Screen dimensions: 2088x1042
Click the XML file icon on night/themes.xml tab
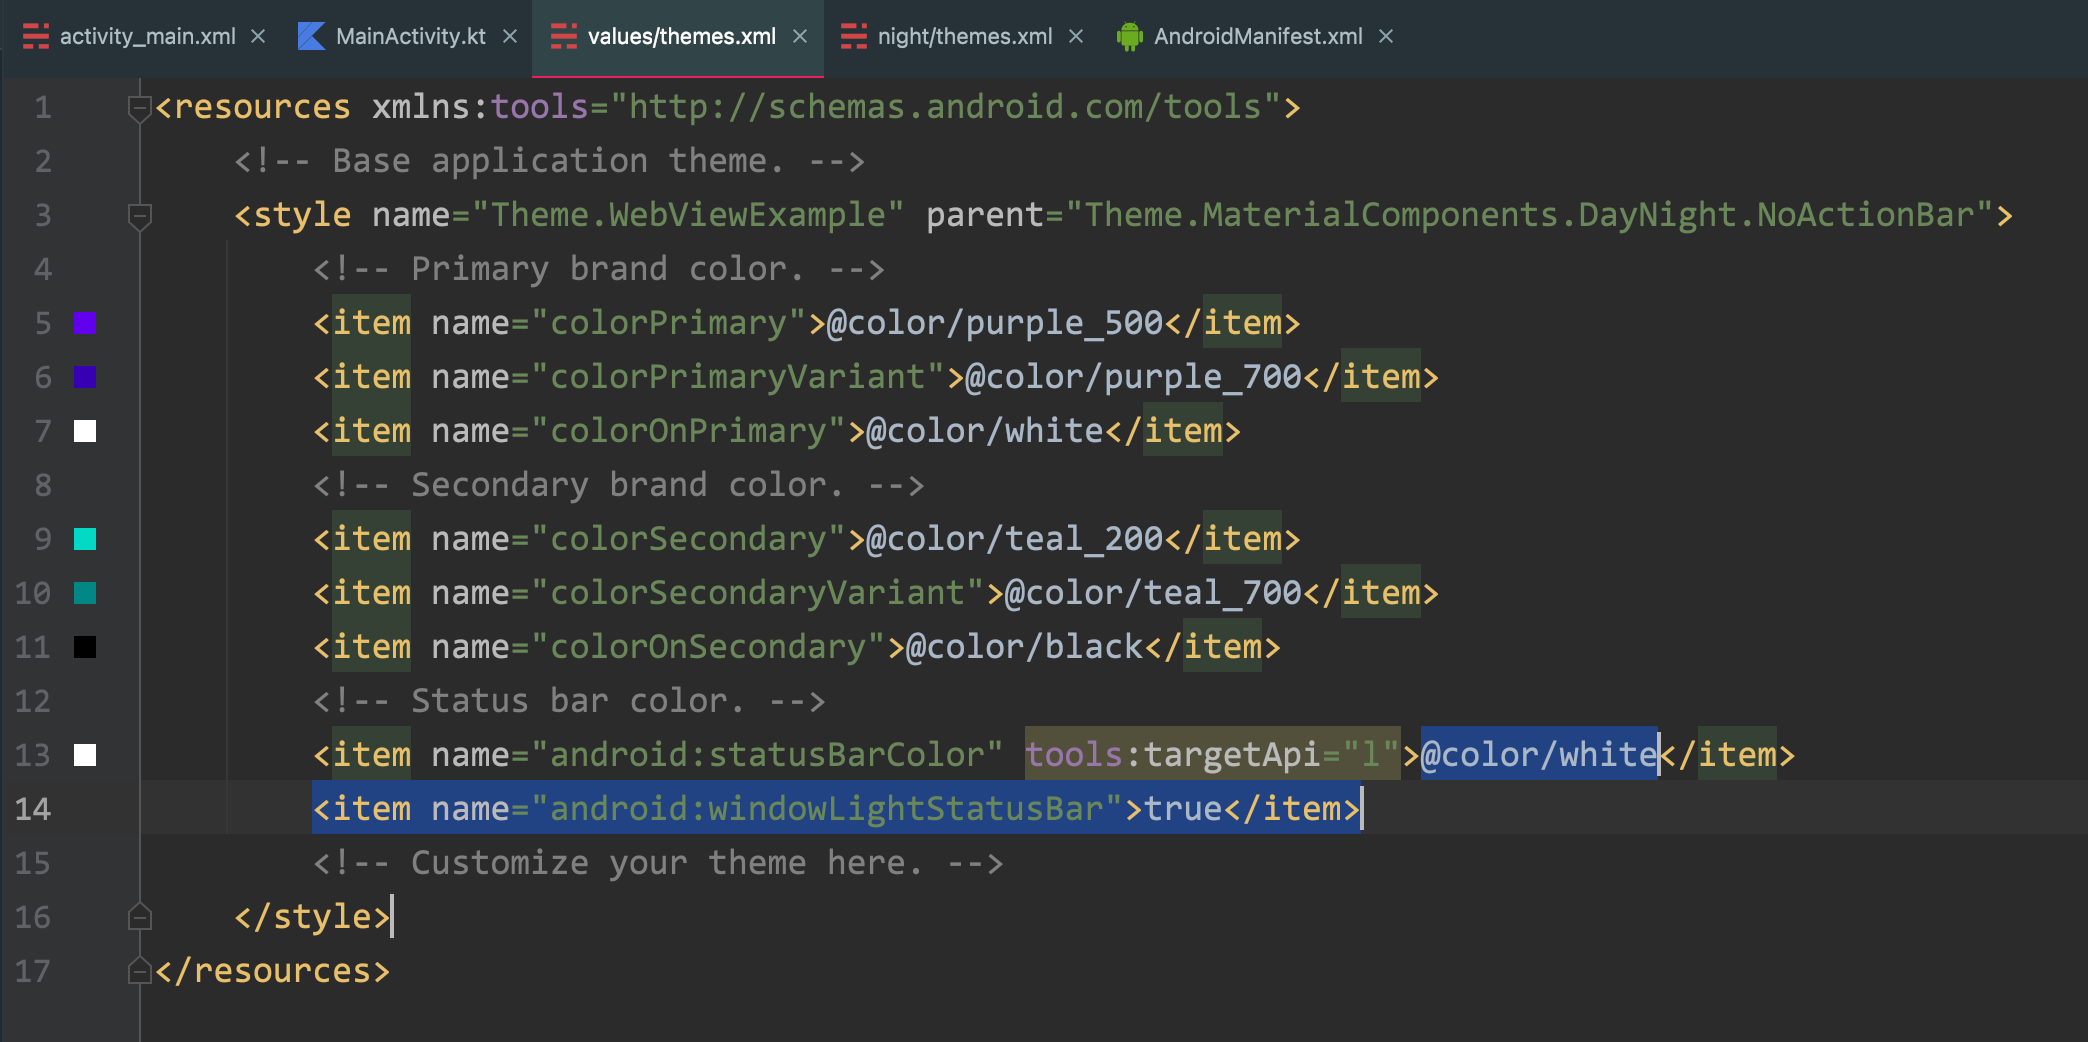coord(853,37)
